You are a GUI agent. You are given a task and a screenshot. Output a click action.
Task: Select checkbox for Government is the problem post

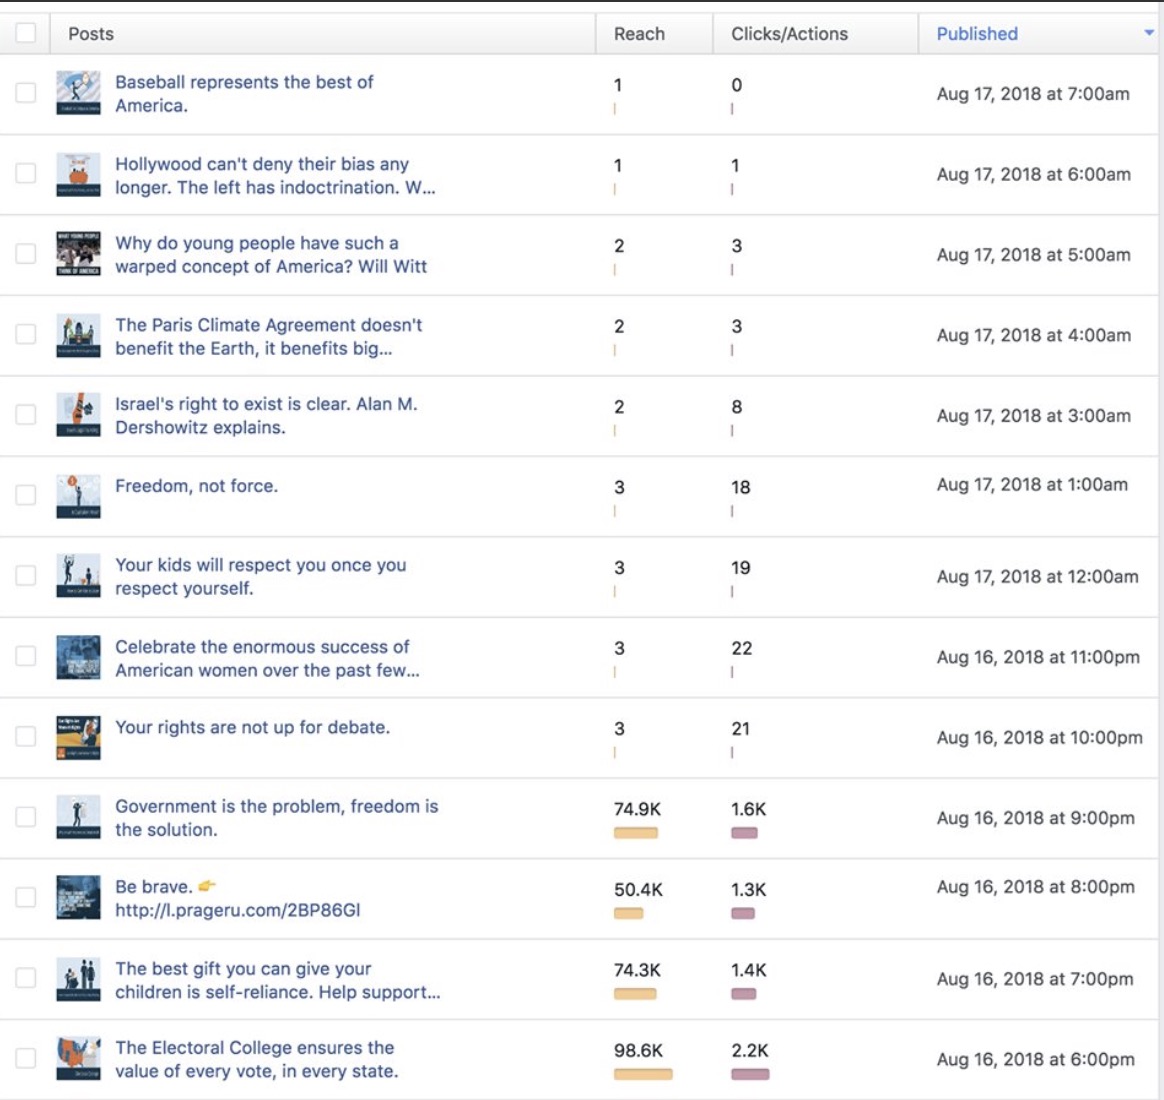click(x=26, y=817)
